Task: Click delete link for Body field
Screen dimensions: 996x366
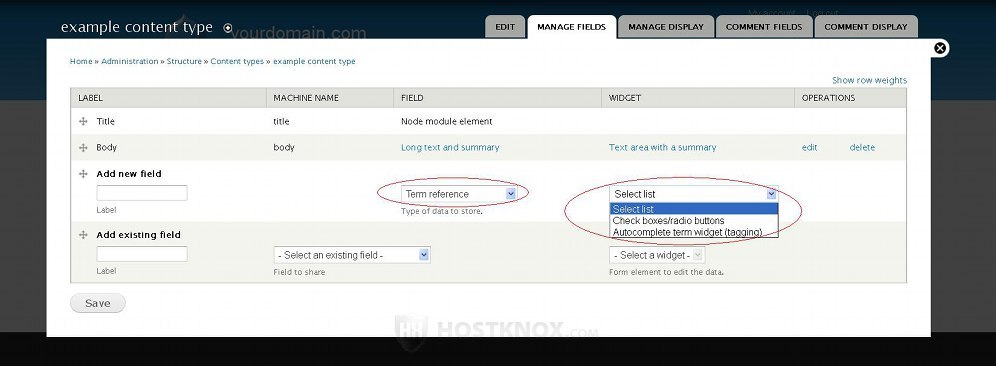Action: [x=862, y=147]
